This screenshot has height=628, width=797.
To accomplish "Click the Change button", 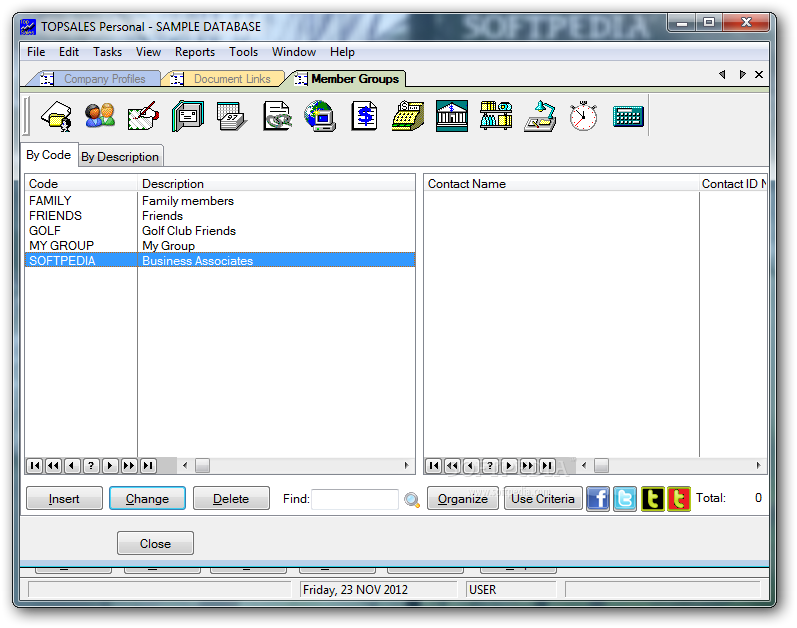I will 147,499.
